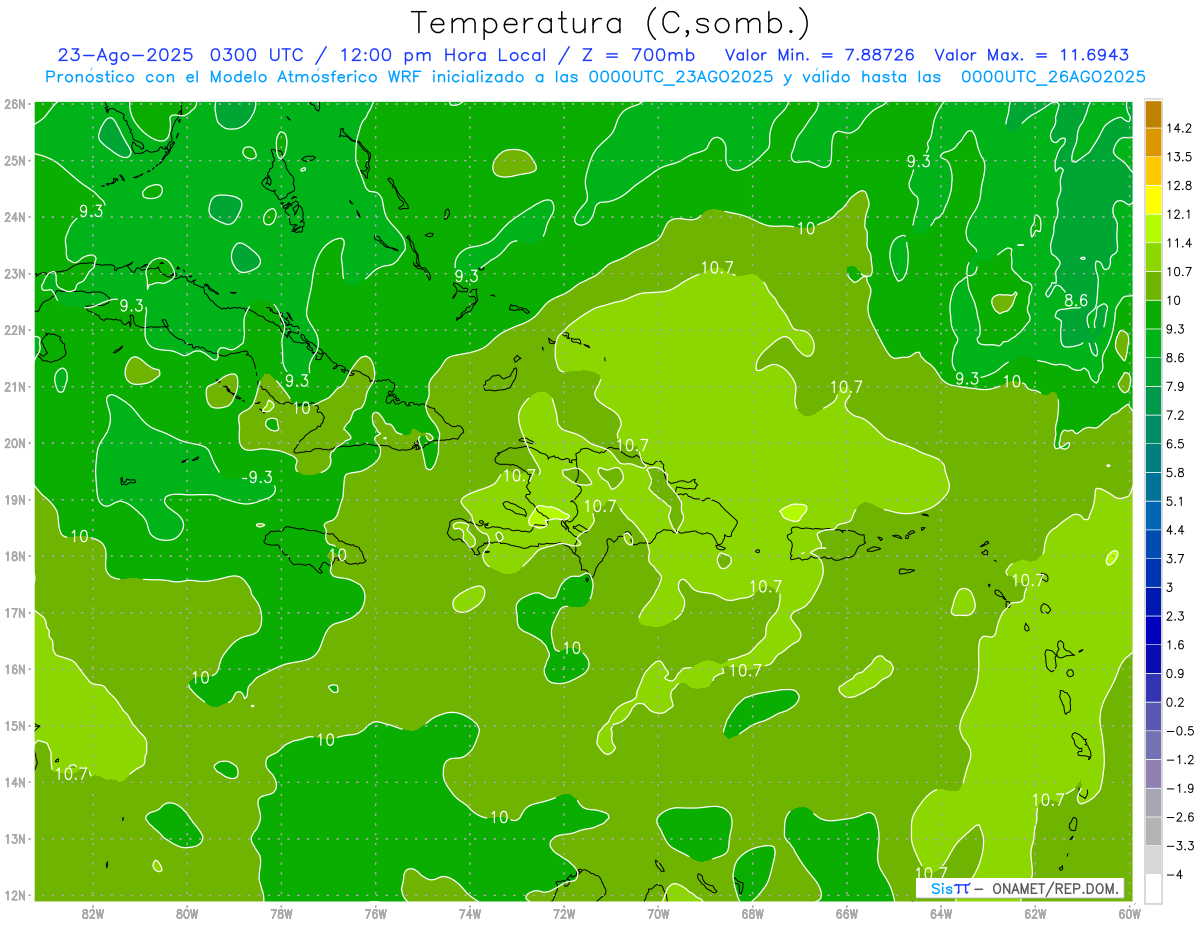The height and width of the screenshot is (927, 1200).
Task: Click the "76W" longitude axis label
Action: pyautogui.click(x=376, y=913)
